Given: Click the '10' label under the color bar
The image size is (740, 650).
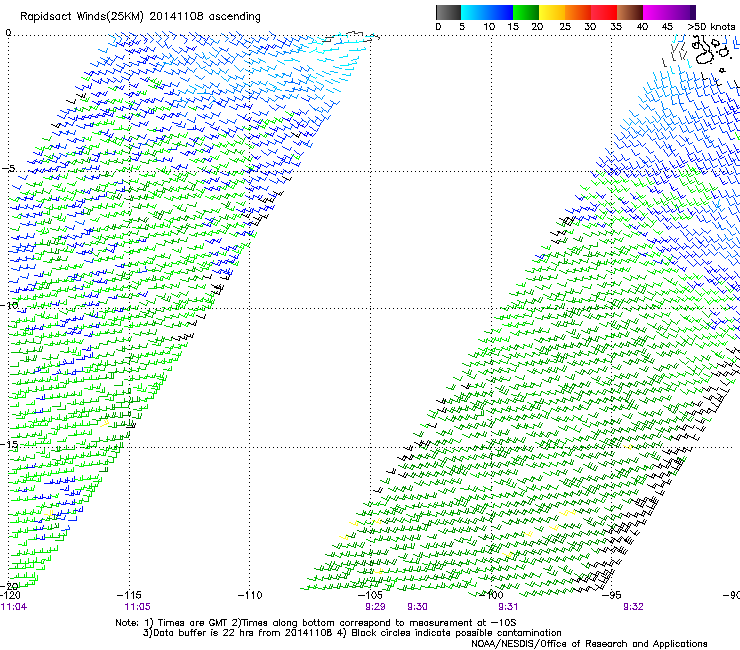Looking at the screenshot, I should point(489,27).
